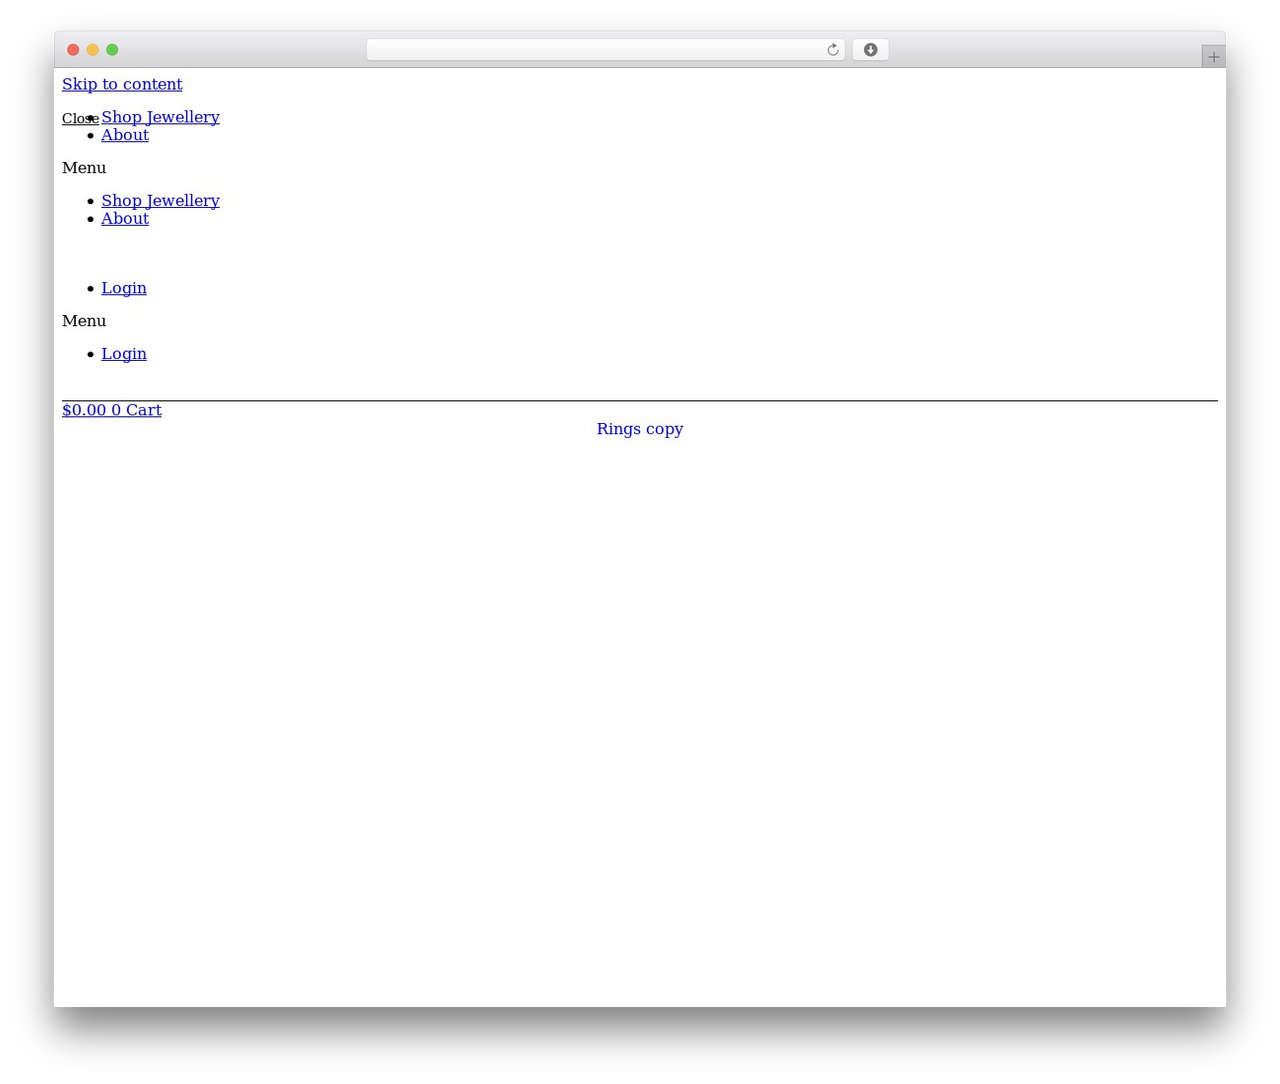Click the reload page icon
The height and width of the screenshot is (1084, 1280).
click(x=833, y=50)
